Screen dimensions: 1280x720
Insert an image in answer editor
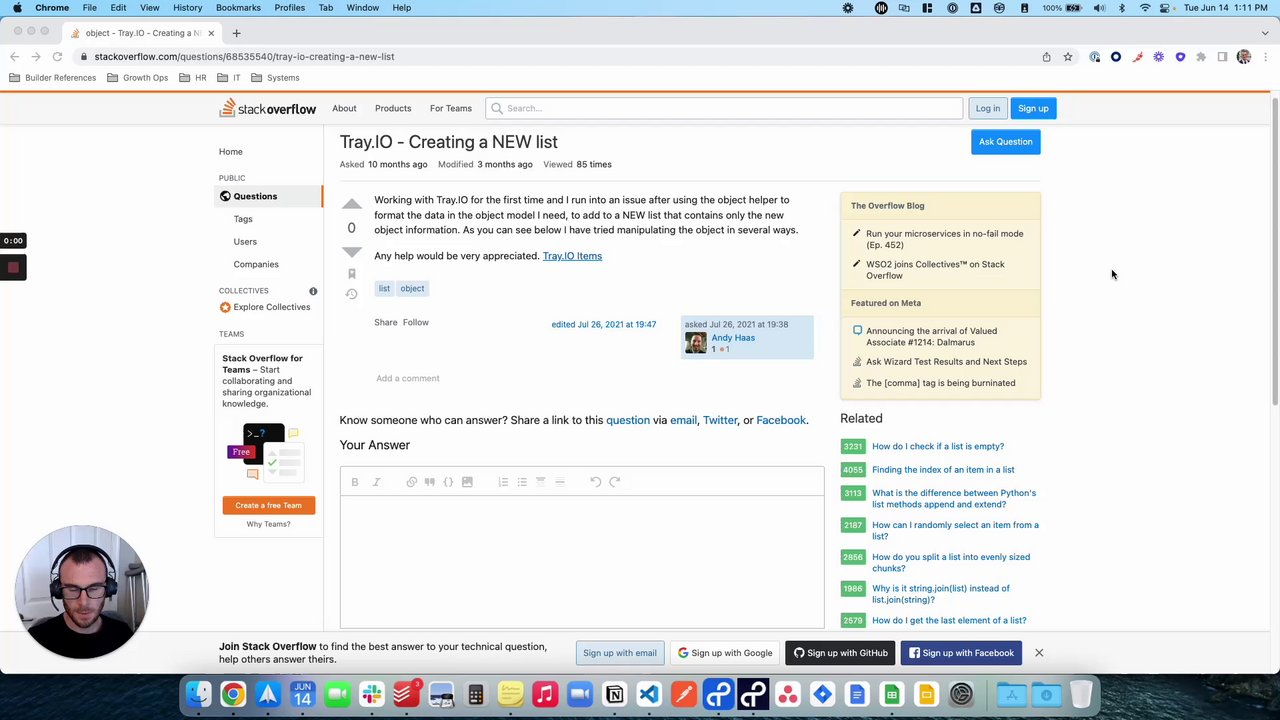click(467, 482)
